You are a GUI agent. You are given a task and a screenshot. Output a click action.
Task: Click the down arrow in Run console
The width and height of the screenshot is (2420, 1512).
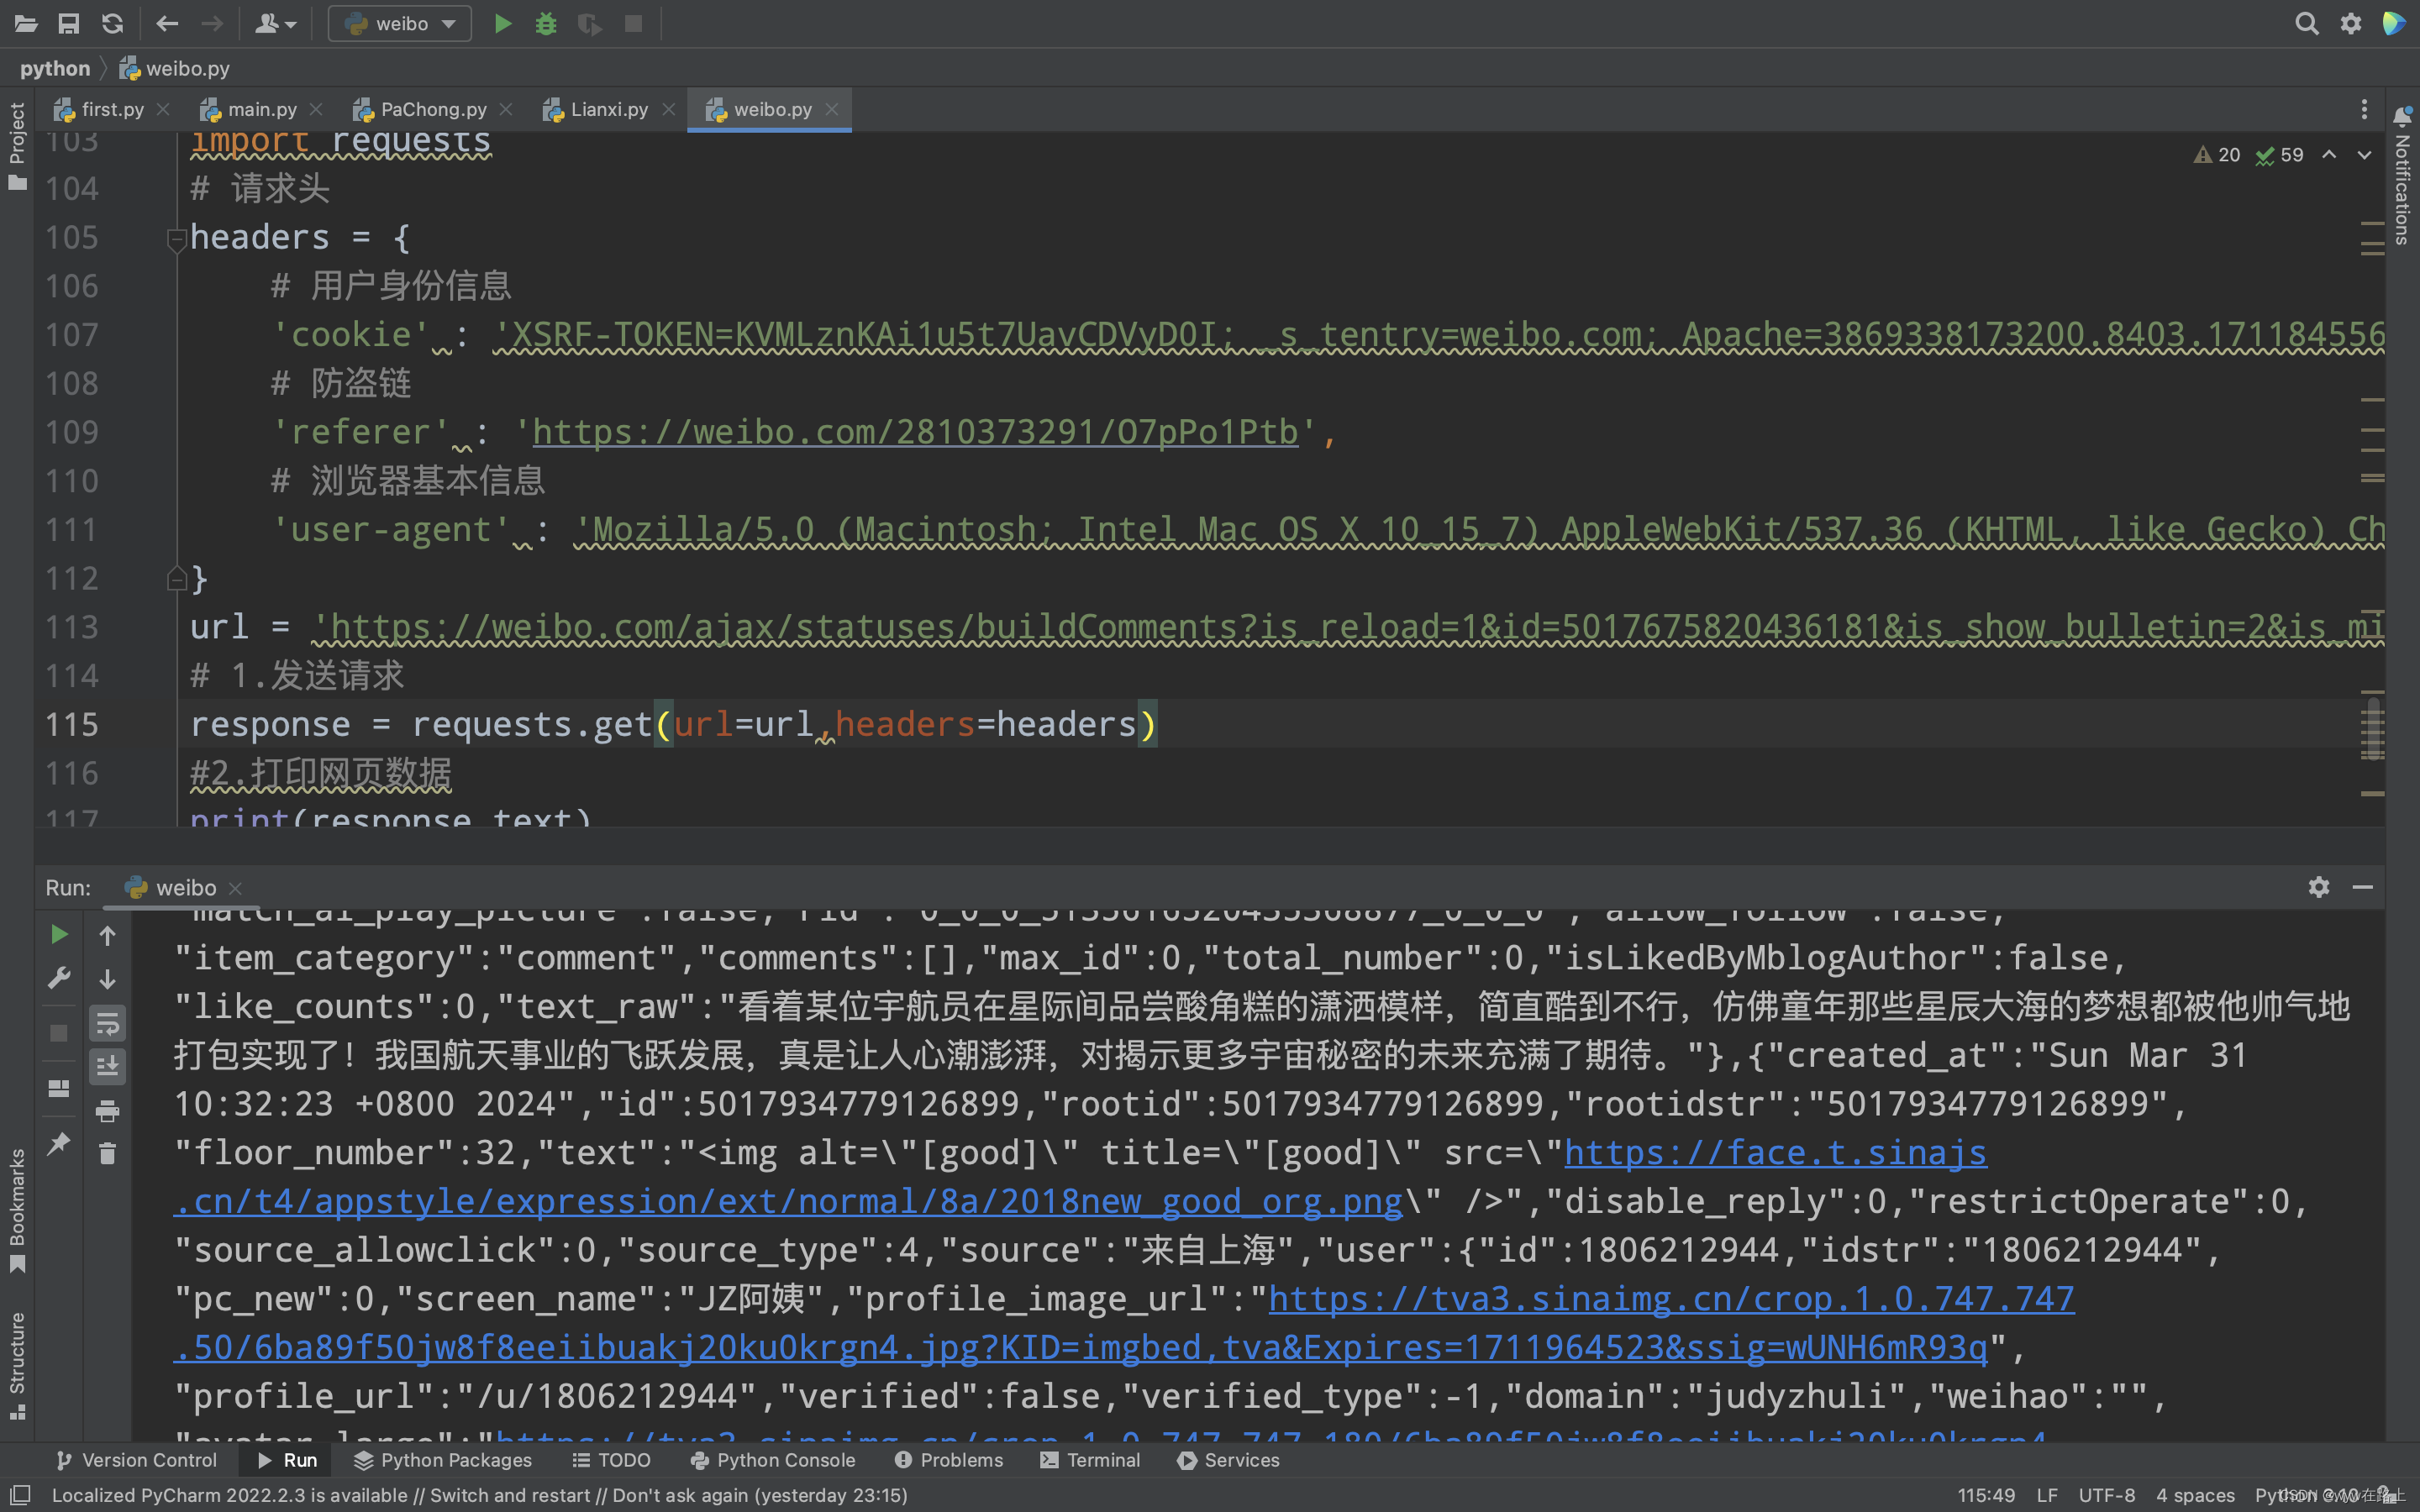pyautogui.click(x=108, y=979)
